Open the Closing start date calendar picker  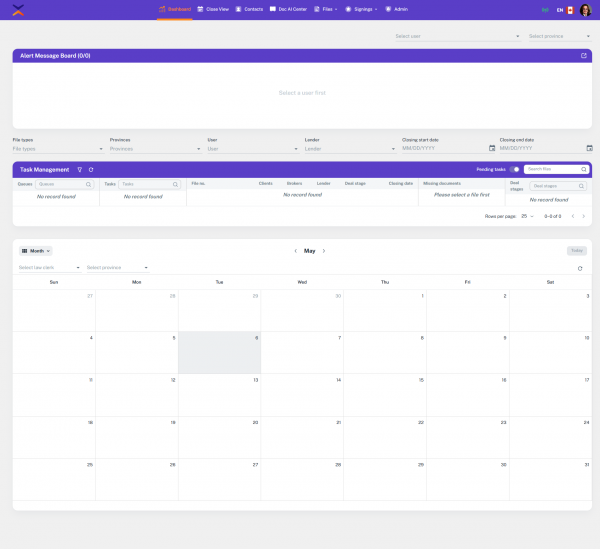click(491, 148)
